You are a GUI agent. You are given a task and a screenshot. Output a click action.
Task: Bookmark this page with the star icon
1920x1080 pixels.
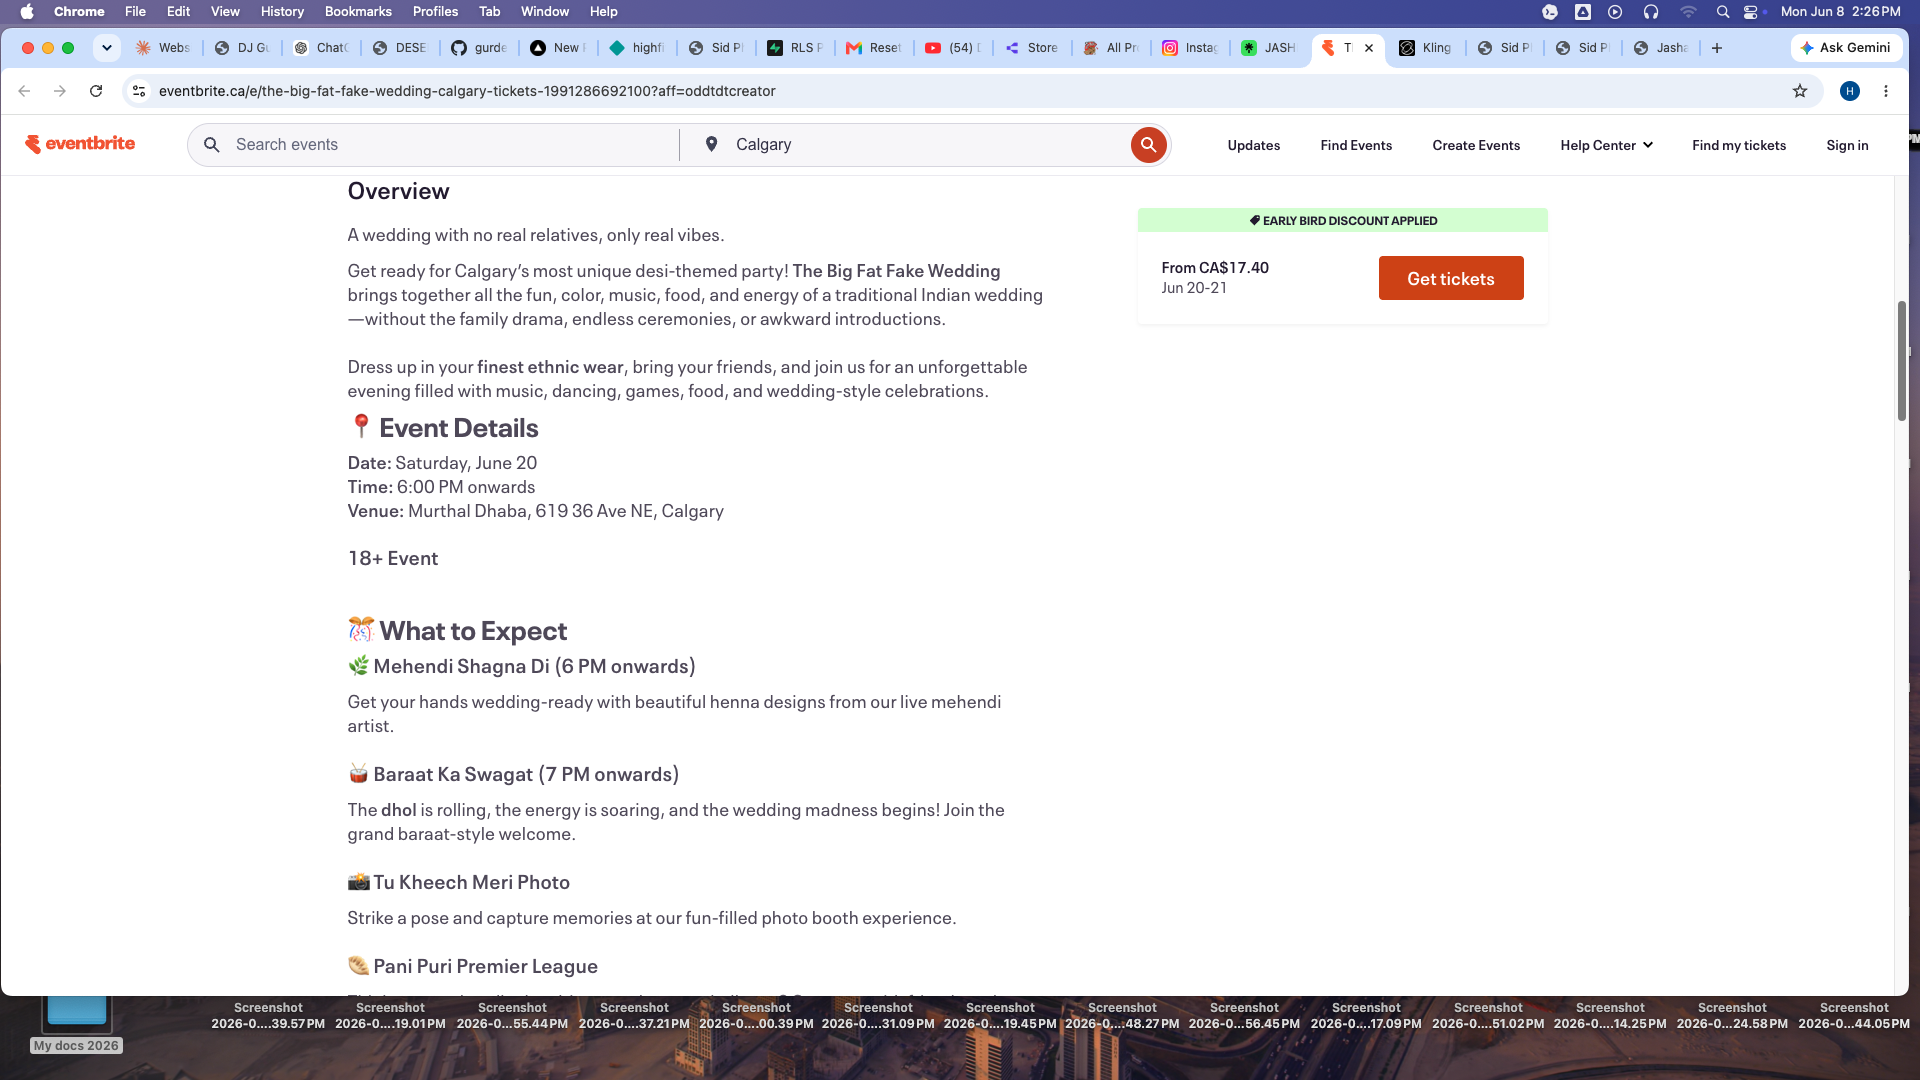1800,91
